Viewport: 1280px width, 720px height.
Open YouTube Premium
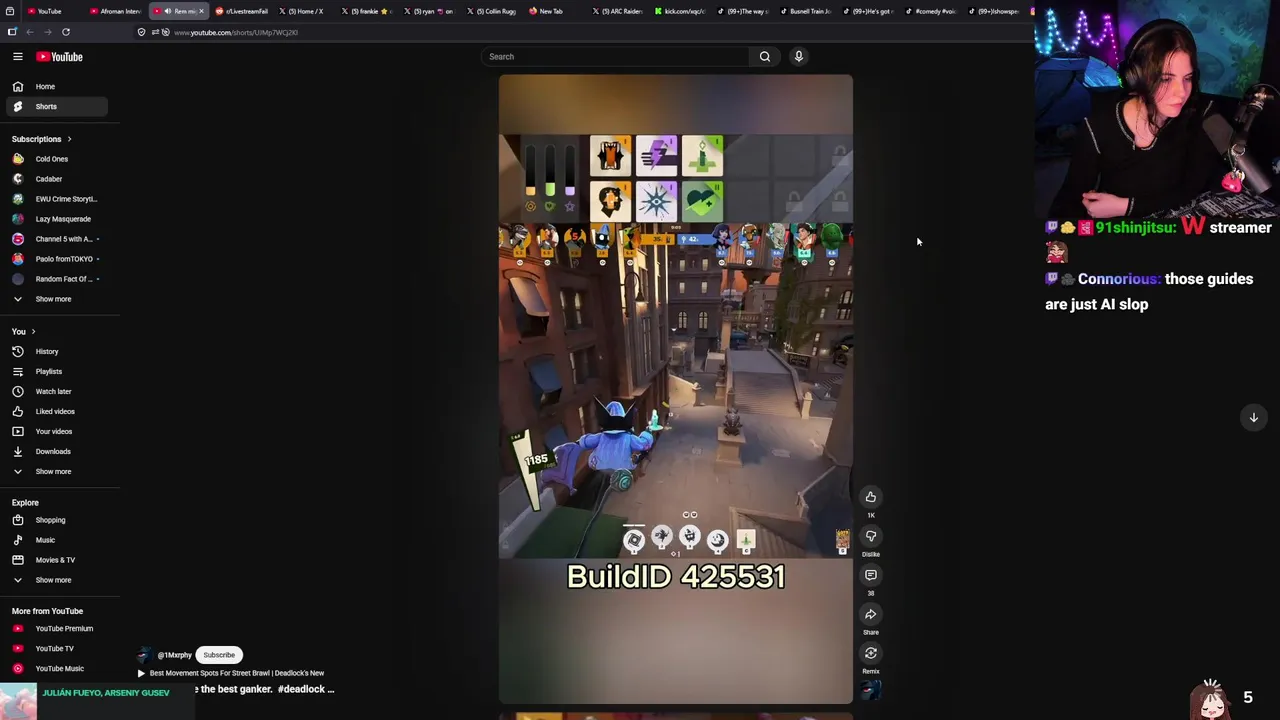click(57, 629)
